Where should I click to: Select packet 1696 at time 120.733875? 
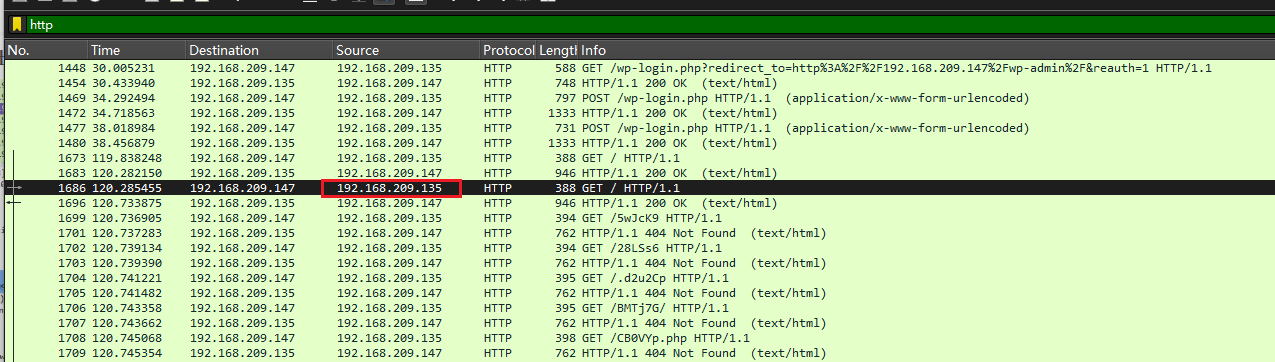tap(640, 203)
